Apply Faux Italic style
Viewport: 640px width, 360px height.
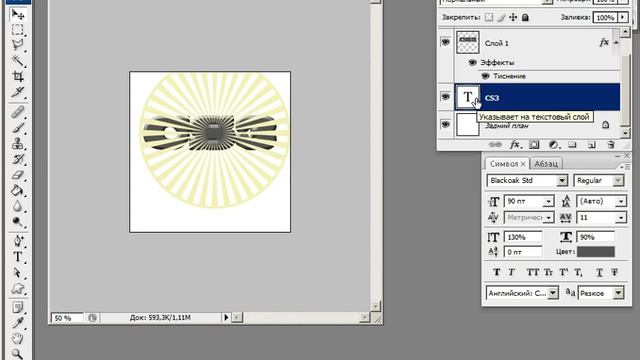(x=511, y=272)
